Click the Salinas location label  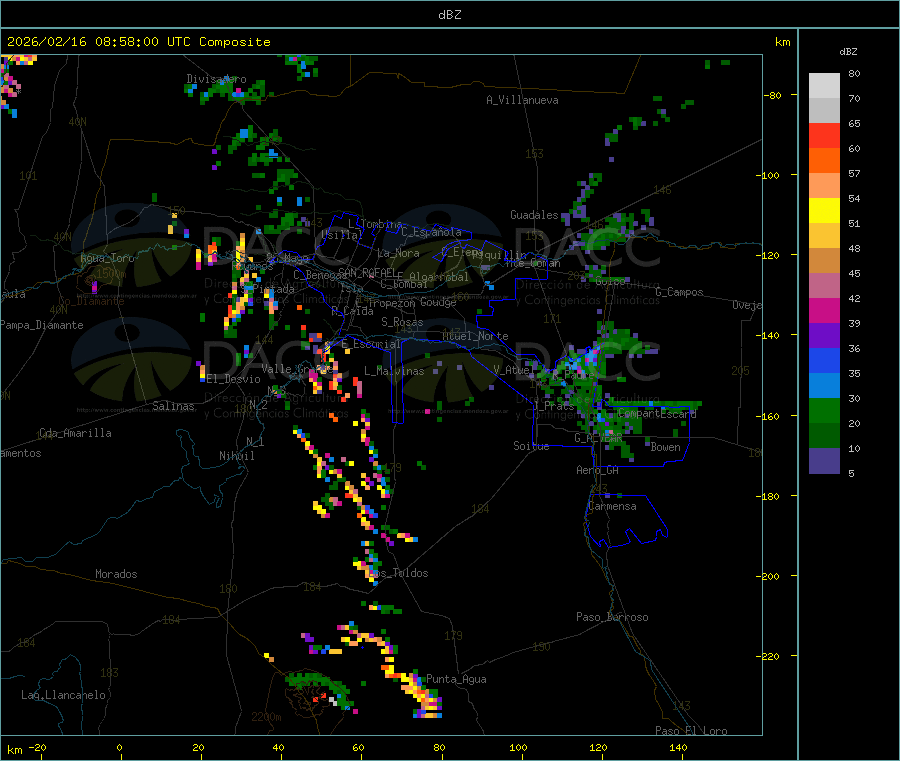[x=173, y=406]
